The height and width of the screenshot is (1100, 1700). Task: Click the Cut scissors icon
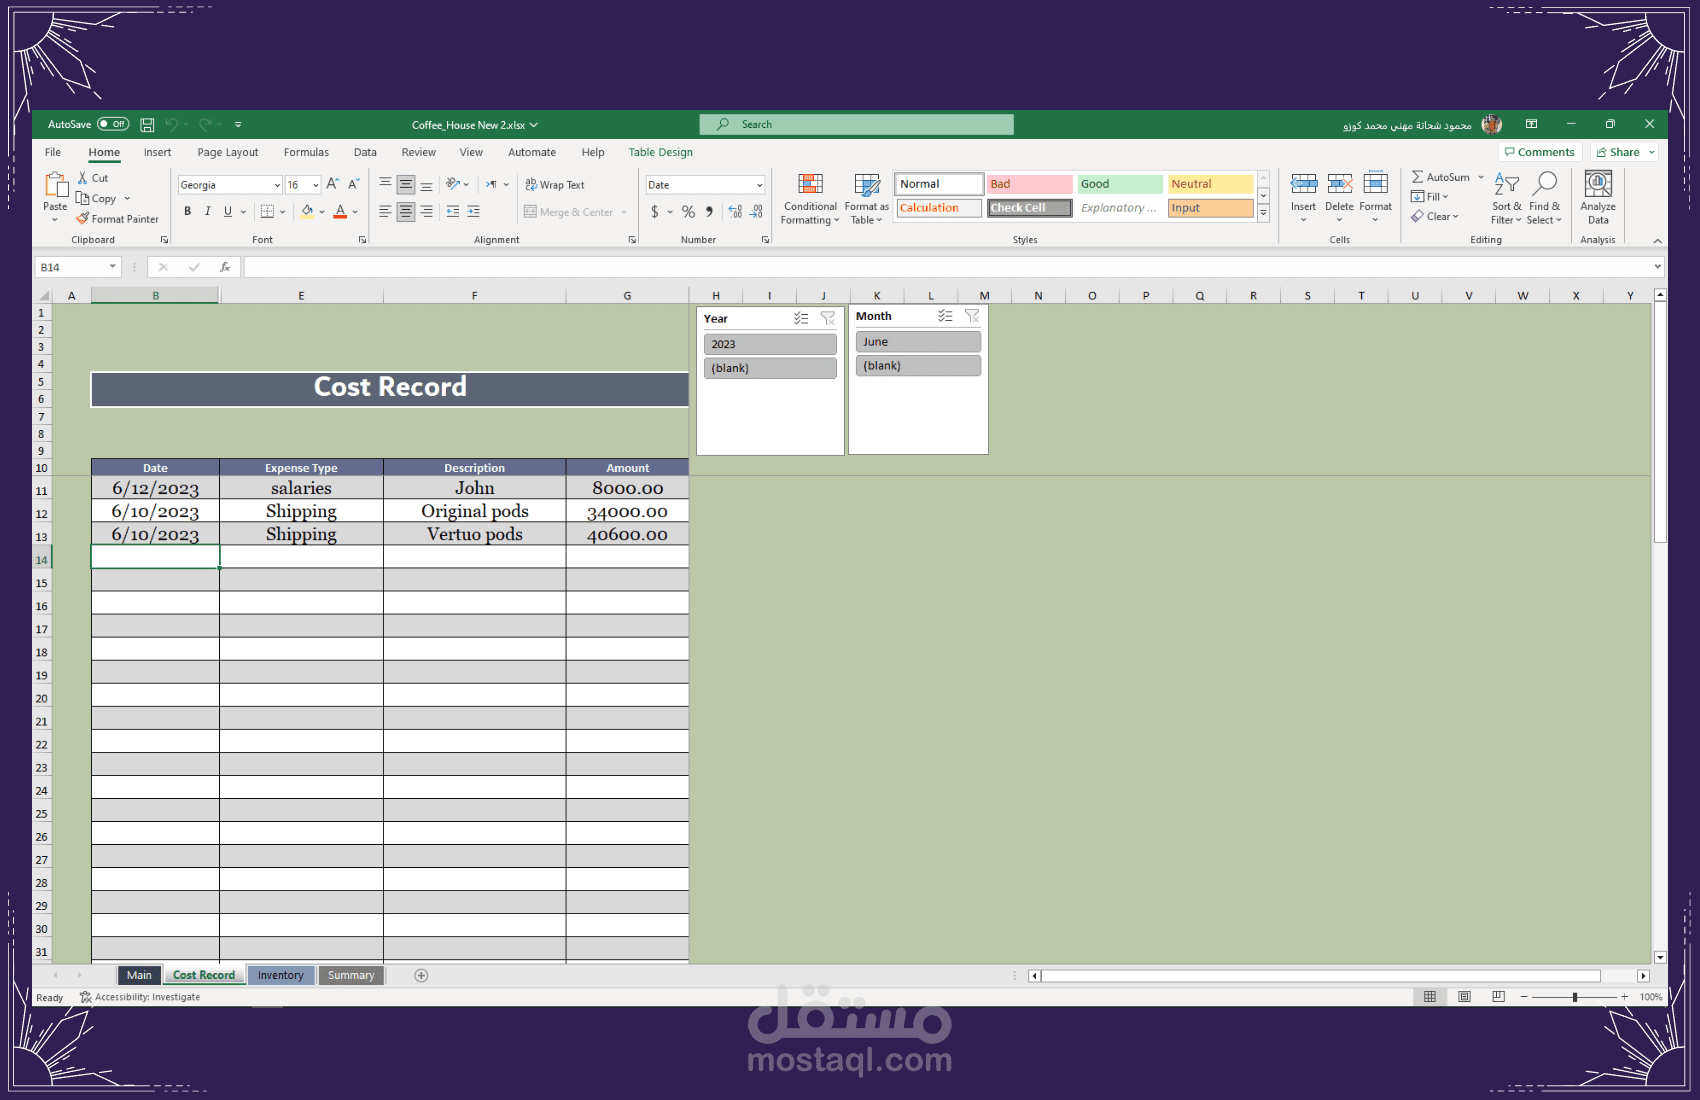click(x=83, y=178)
